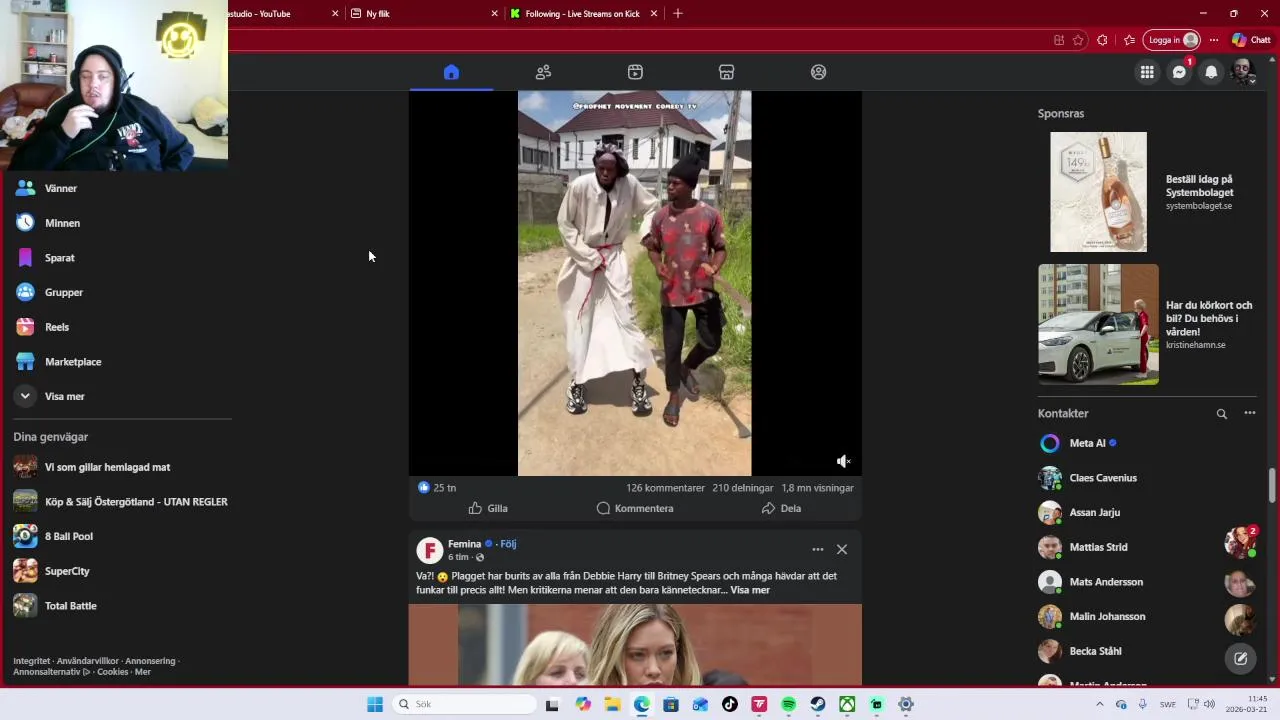Click the Kommentera button under the video

[635, 508]
